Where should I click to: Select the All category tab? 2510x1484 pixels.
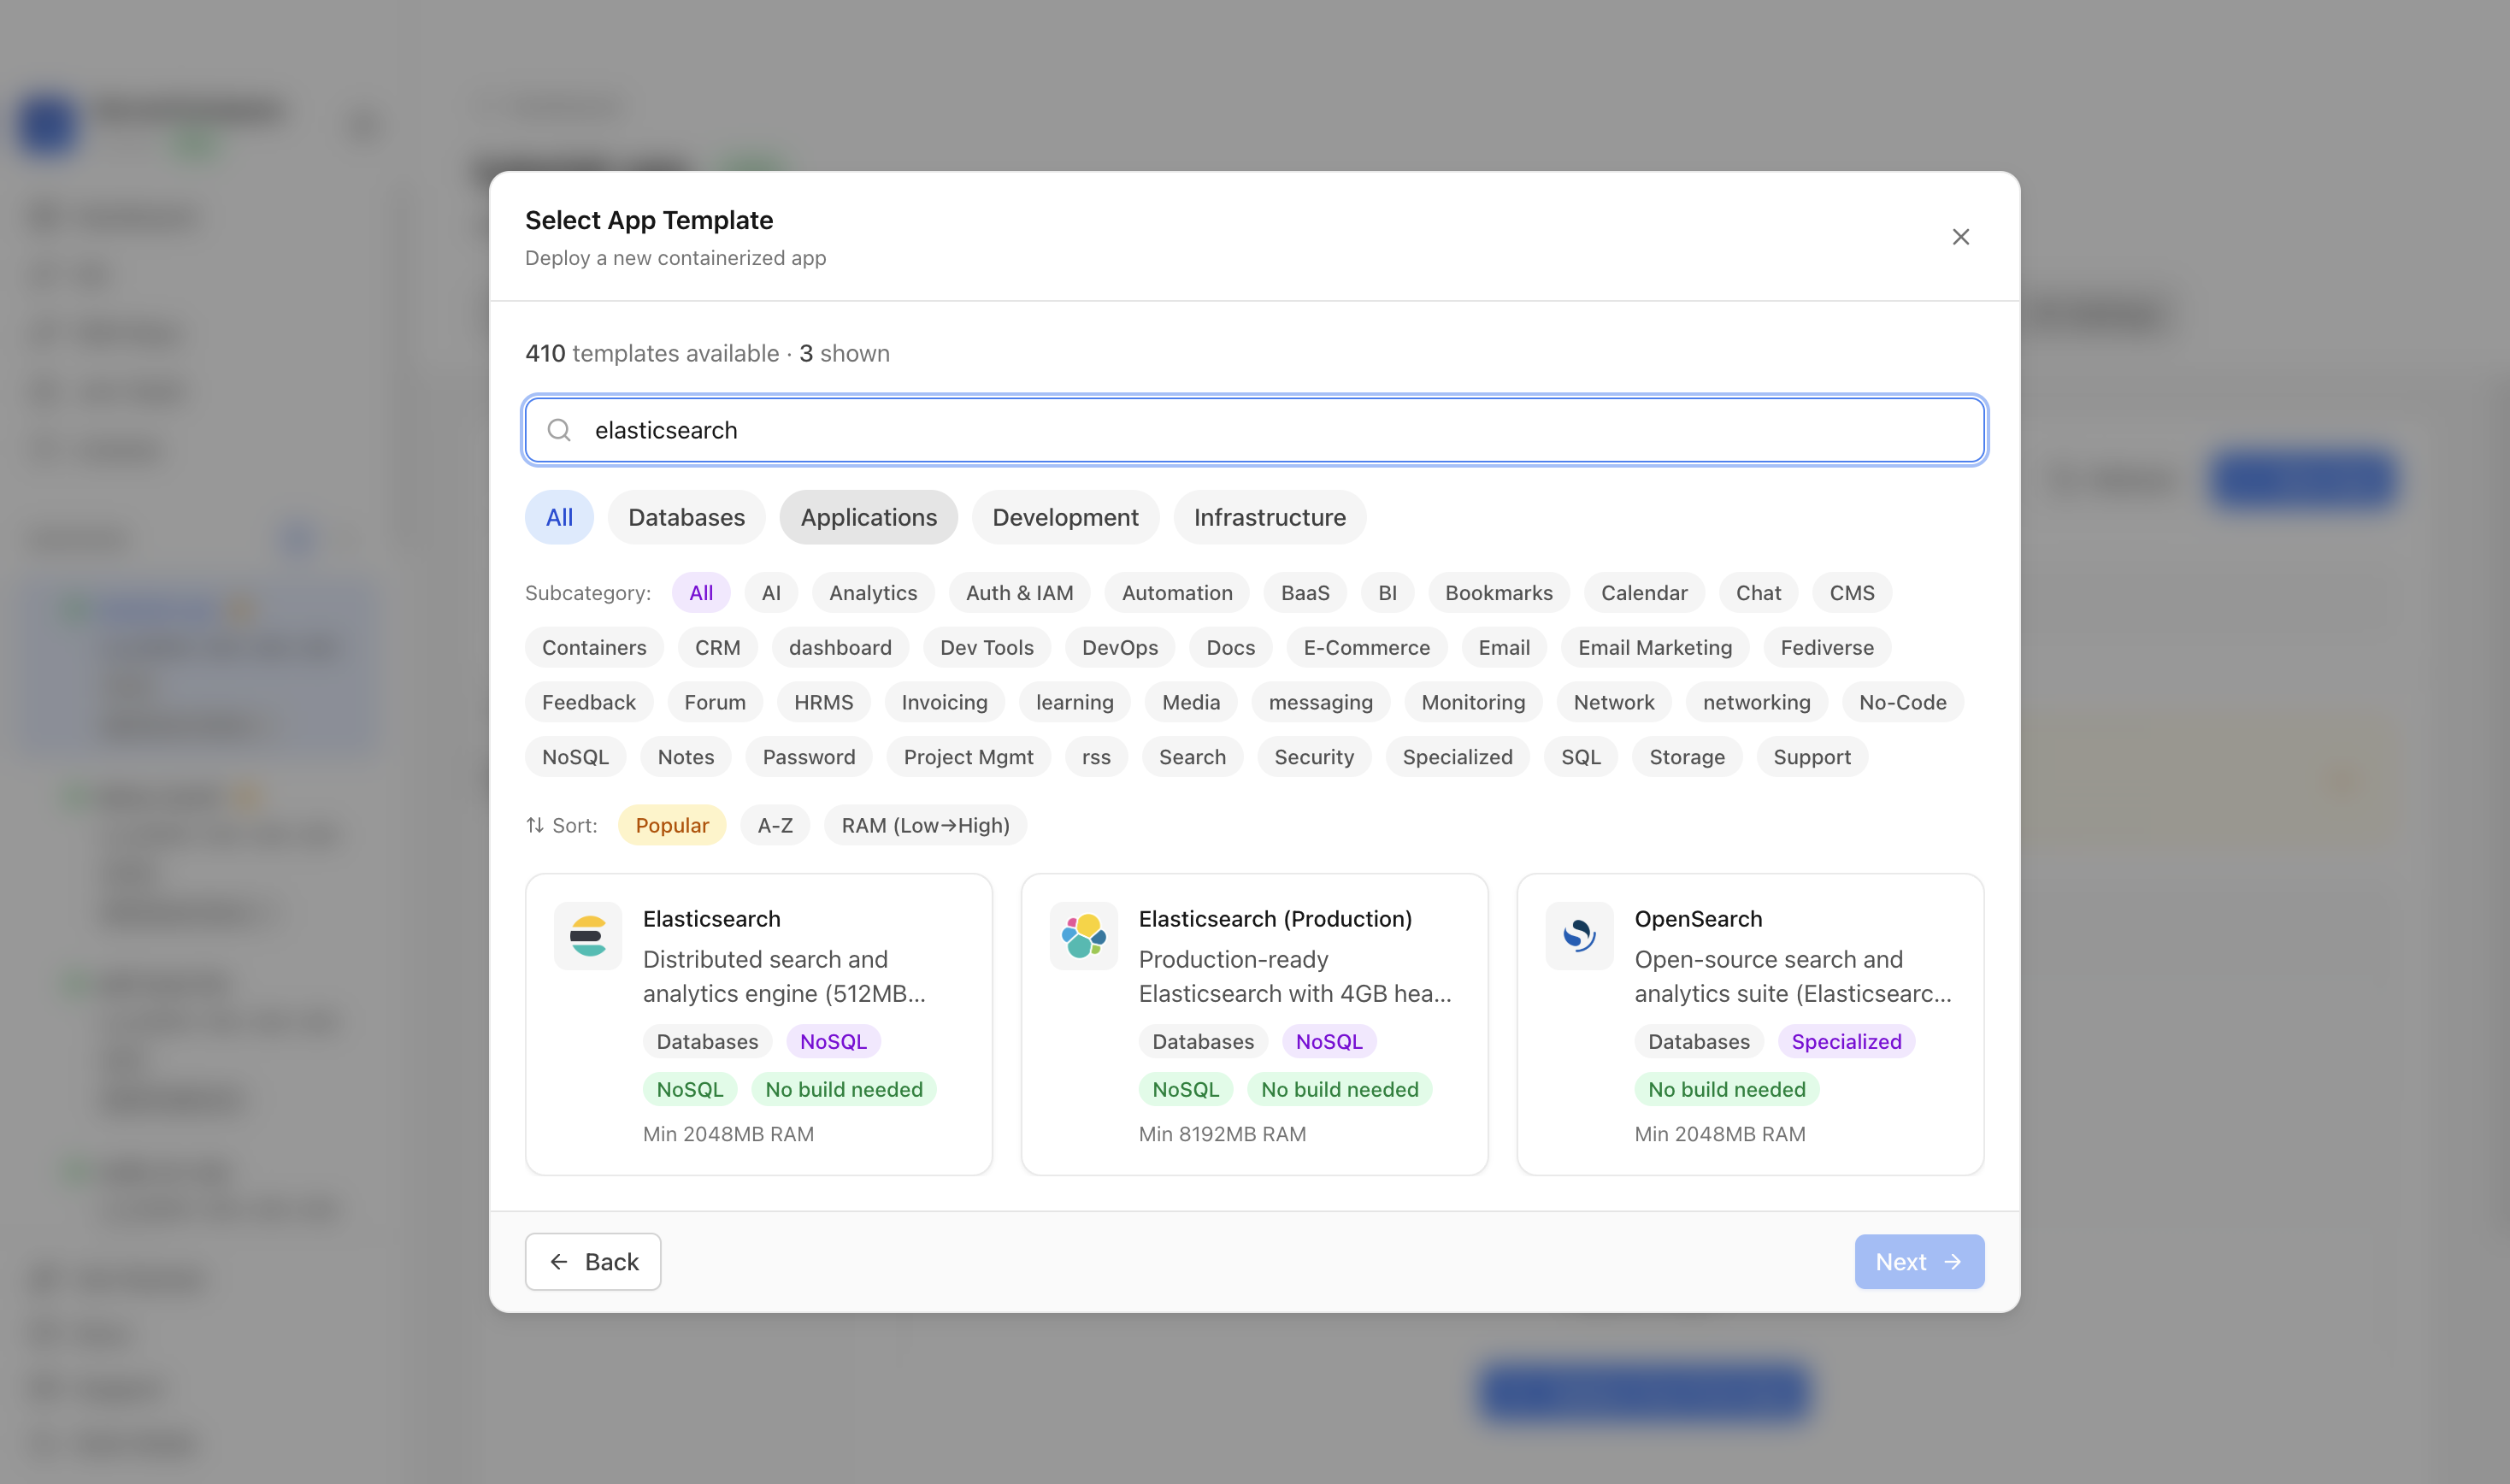pos(559,517)
